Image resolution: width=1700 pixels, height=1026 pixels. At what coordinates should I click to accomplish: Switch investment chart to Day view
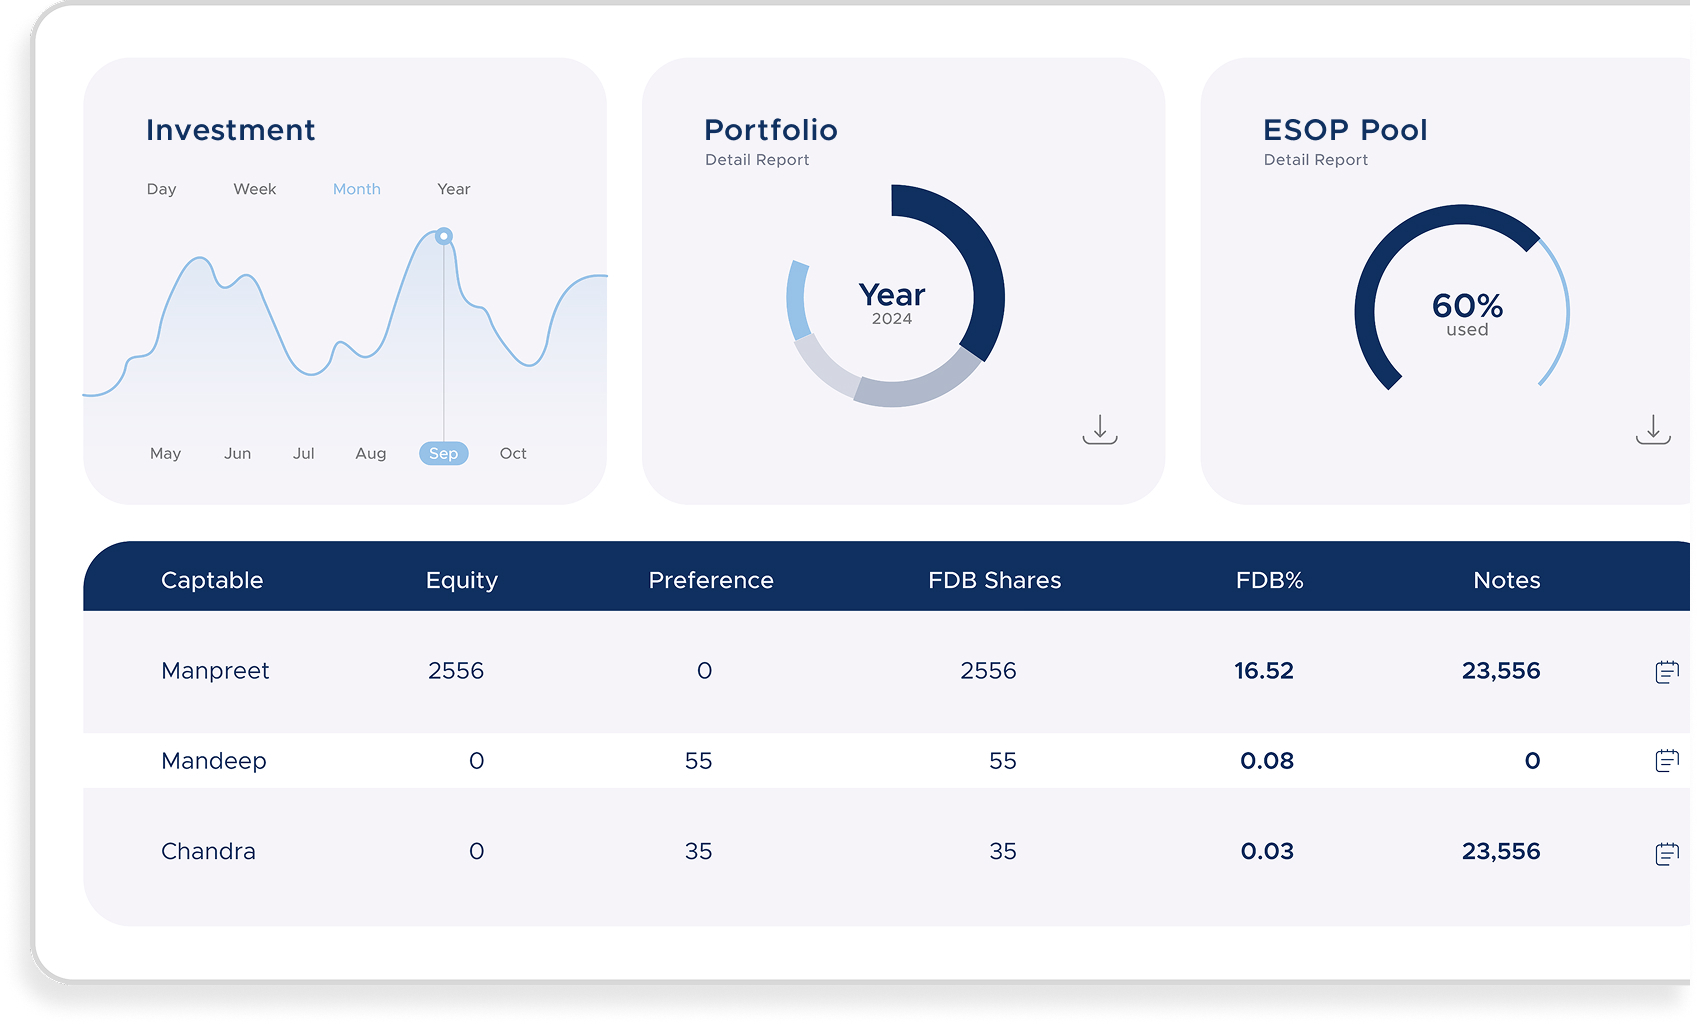161,189
